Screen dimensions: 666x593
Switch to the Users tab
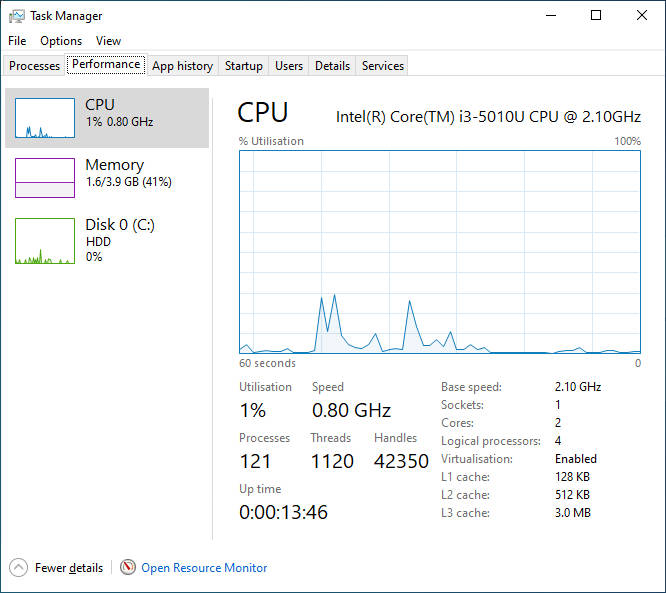point(289,66)
